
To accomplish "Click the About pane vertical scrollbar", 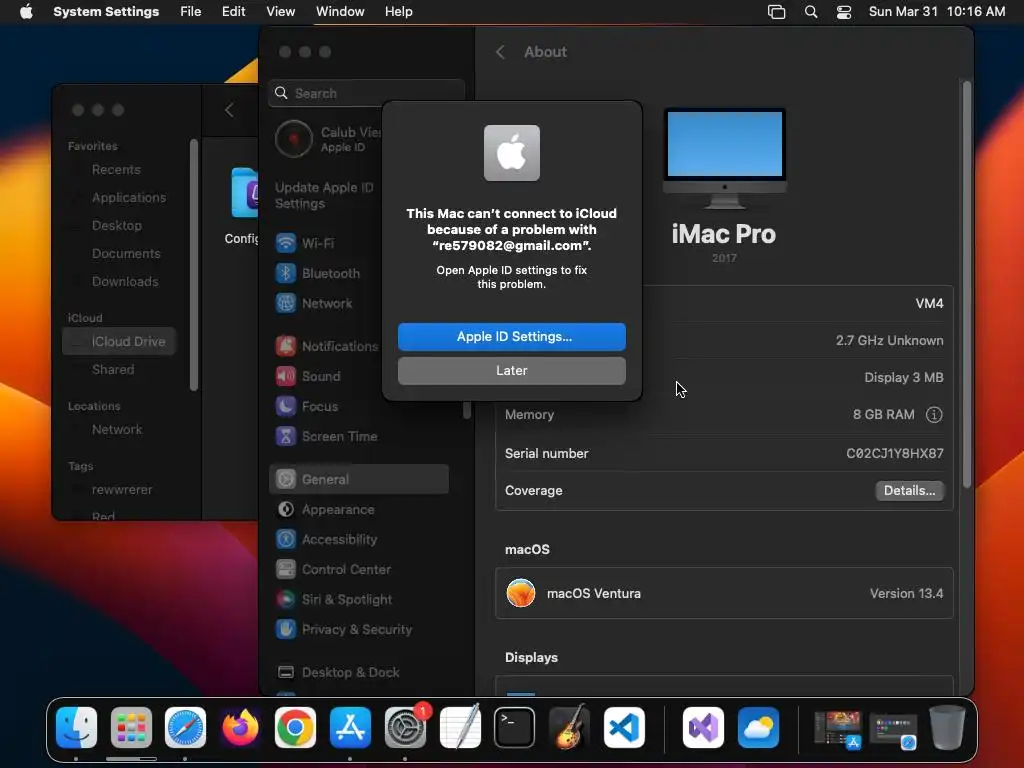I will tap(967, 284).
